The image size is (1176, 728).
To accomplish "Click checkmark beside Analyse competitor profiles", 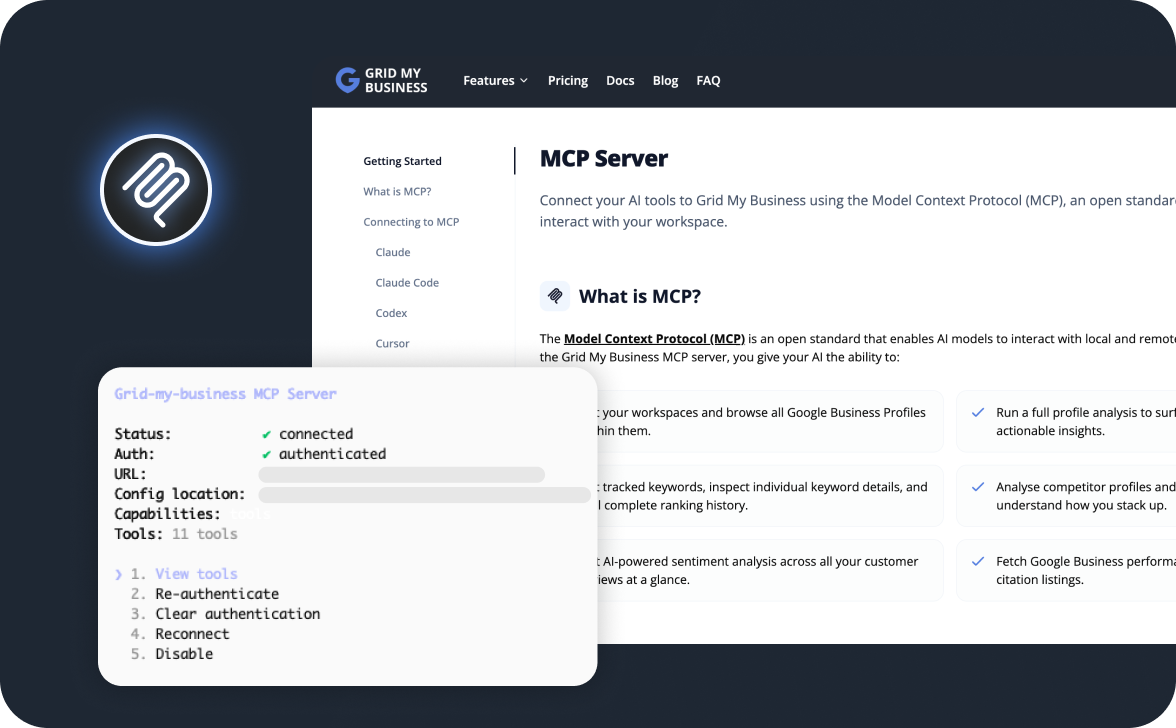I will [978, 487].
